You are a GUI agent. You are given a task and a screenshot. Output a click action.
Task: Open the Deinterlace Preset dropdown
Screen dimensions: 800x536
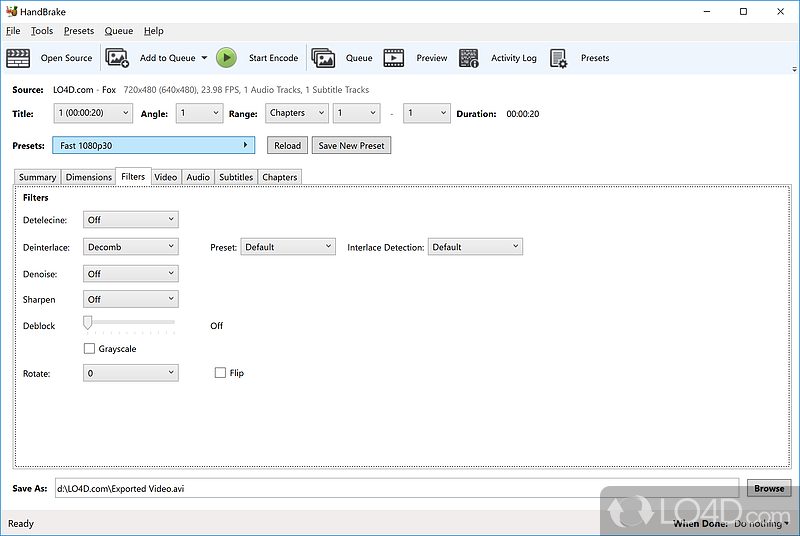click(288, 247)
